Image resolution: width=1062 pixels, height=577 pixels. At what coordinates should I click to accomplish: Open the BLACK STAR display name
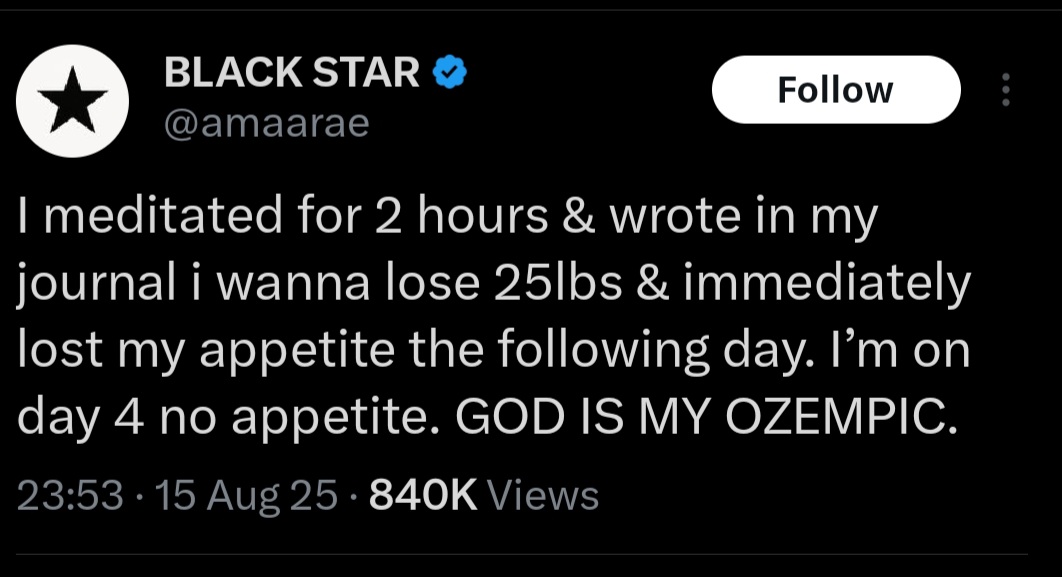click(x=291, y=73)
